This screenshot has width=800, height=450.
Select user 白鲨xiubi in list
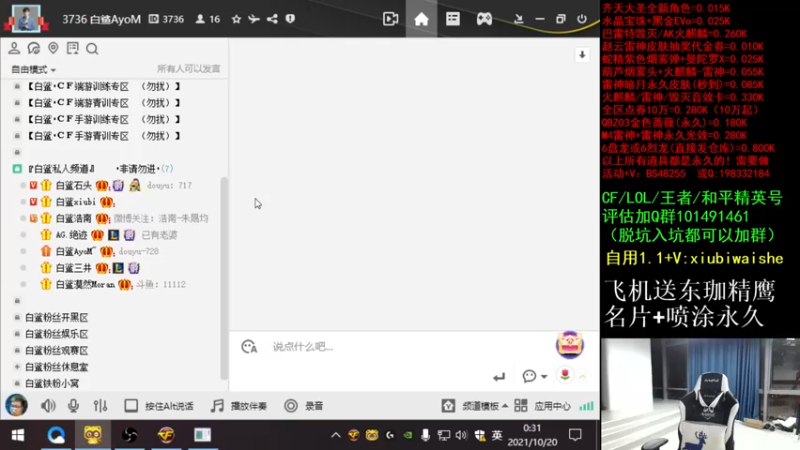[x=76, y=202]
